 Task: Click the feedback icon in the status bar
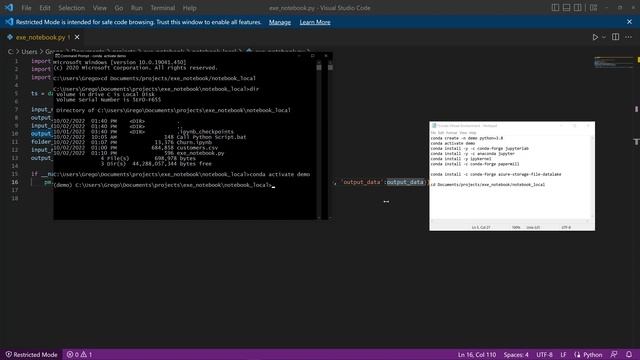(x=614, y=355)
